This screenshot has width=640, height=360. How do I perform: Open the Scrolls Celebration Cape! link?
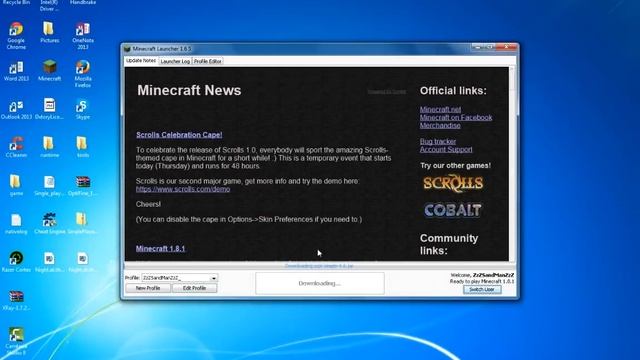pos(179,135)
